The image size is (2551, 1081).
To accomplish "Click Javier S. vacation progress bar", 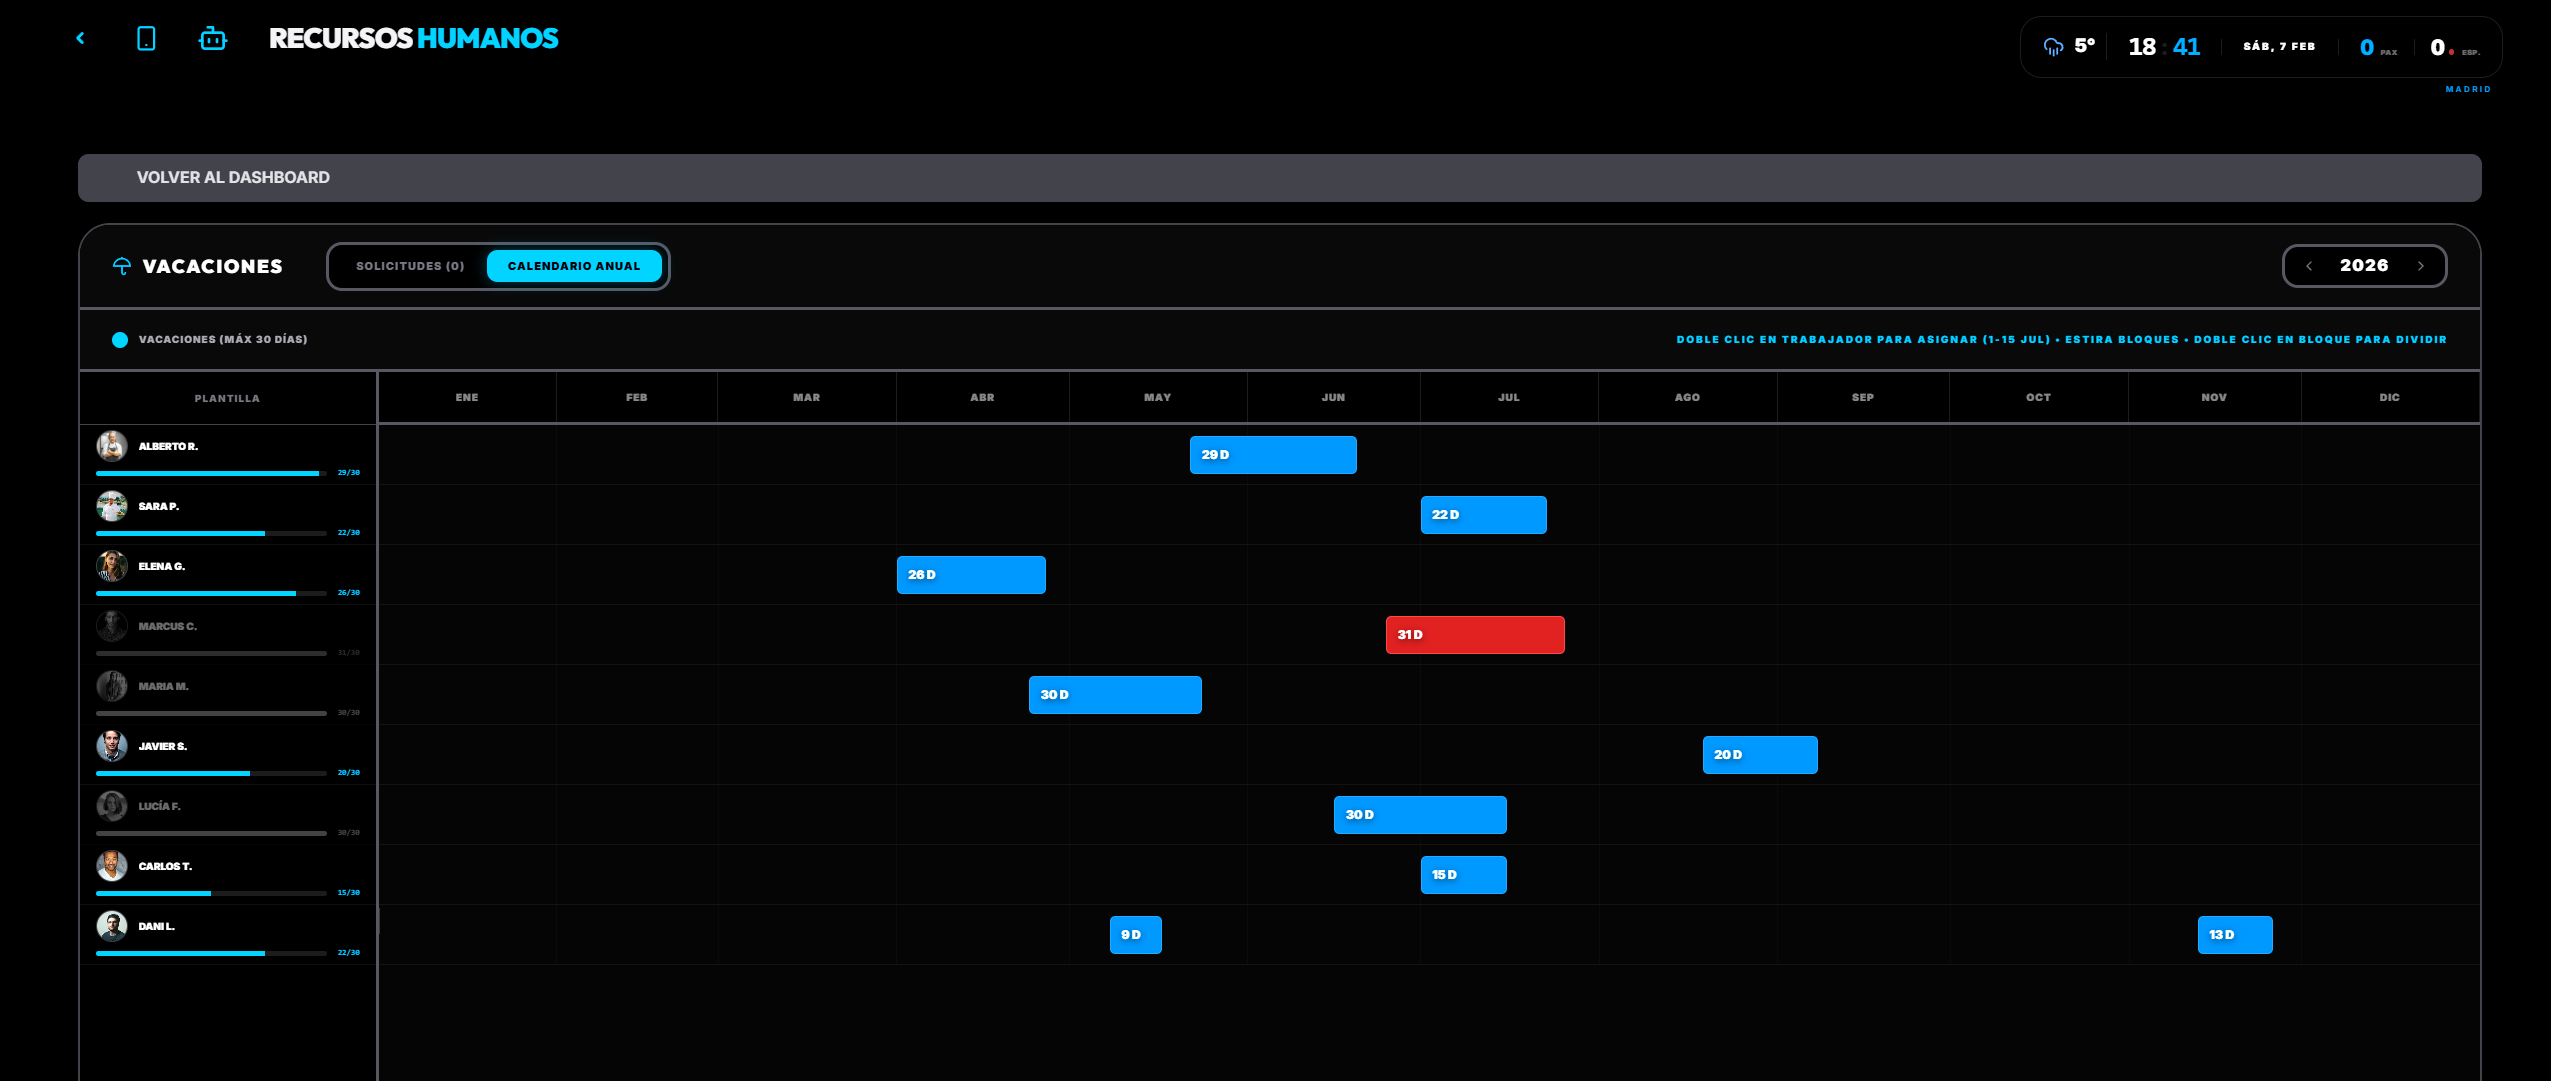I will [x=211, y=773].
